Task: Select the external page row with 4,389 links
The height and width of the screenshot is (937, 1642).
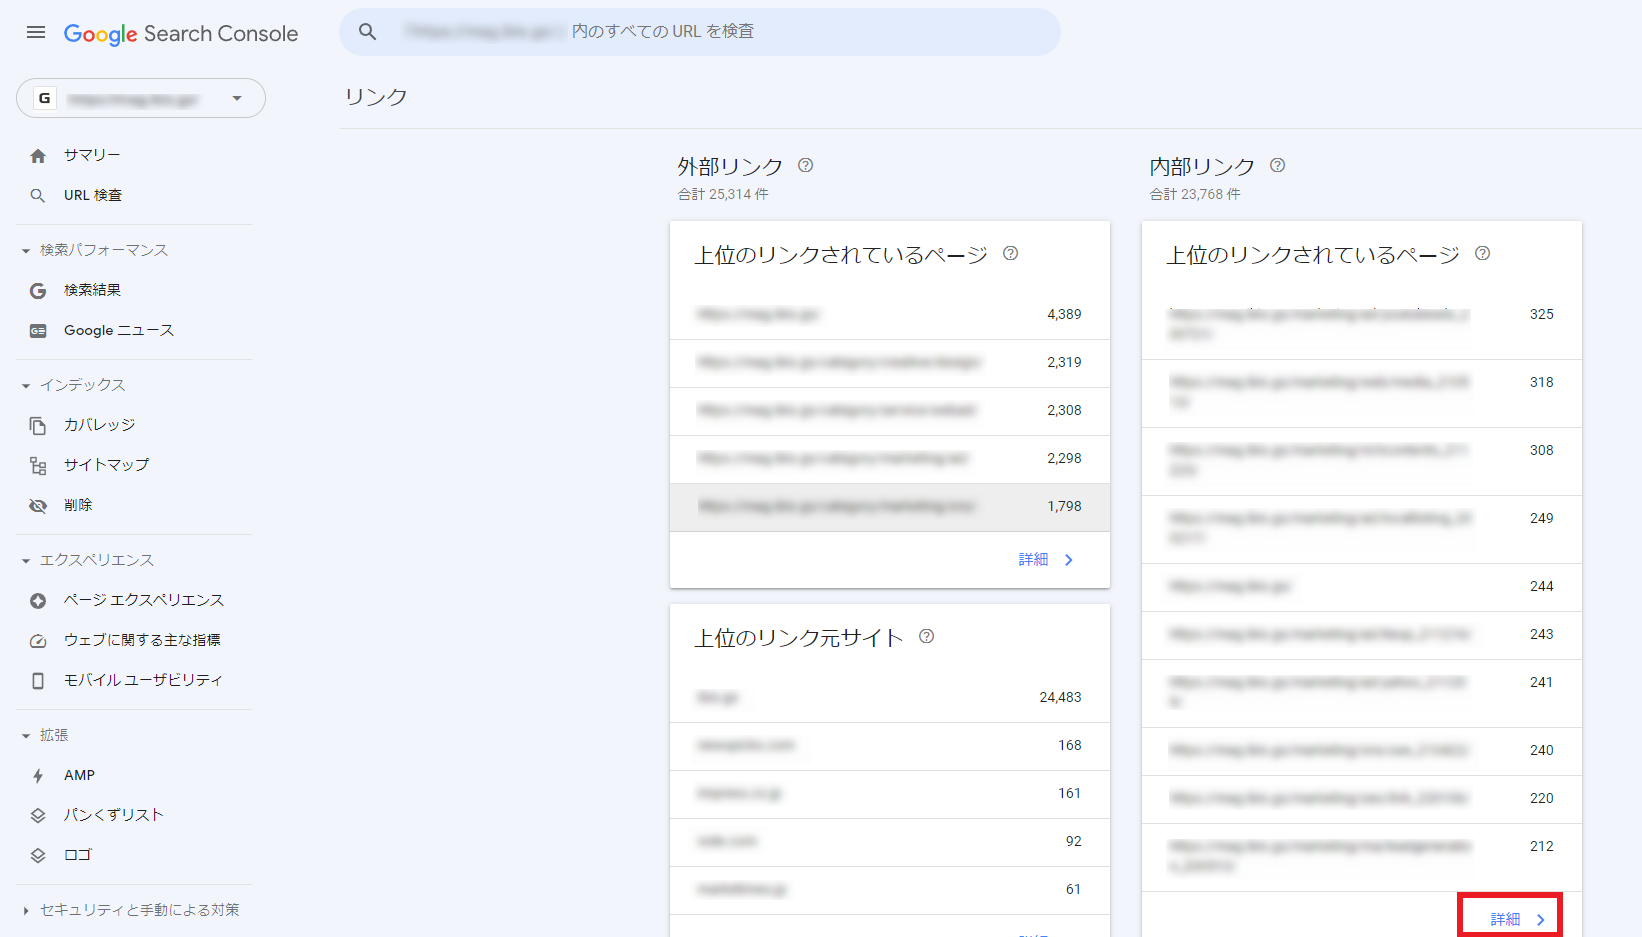Action: point(890,315)
